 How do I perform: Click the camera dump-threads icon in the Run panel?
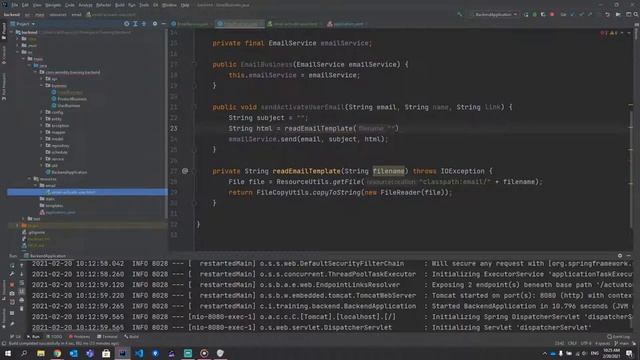(x=12, y=293)
